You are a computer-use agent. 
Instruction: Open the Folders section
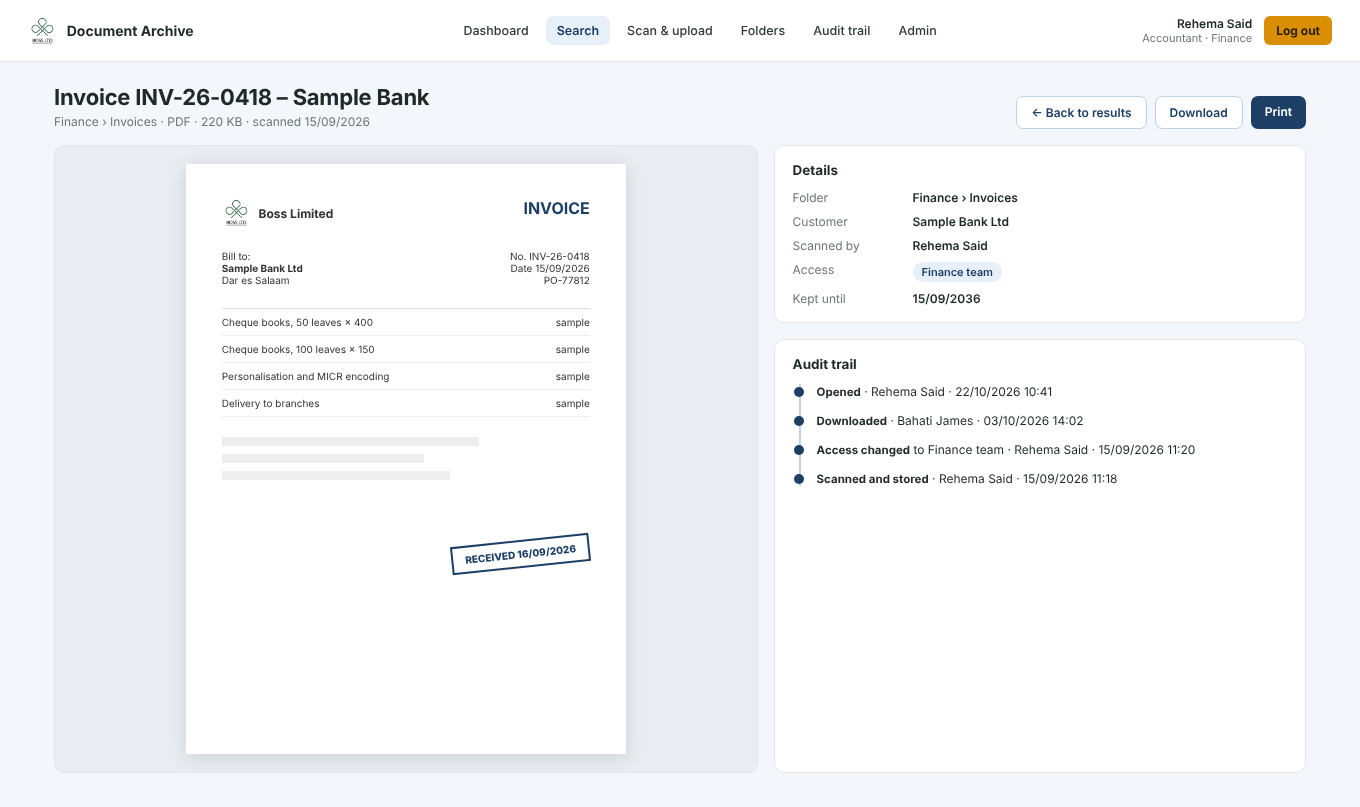click(x=763, y=31)
